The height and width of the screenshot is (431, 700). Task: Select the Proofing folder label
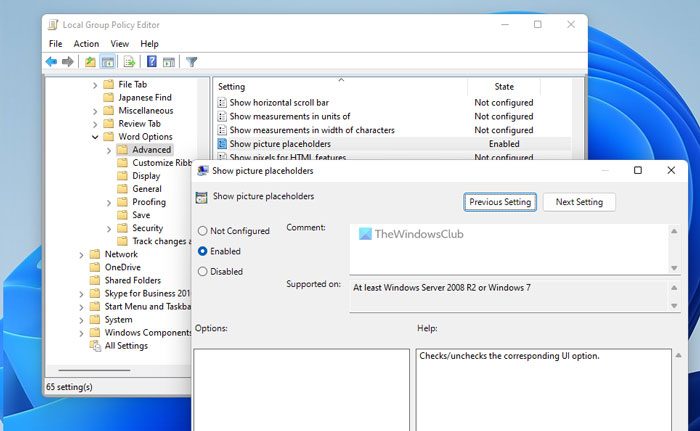click(x=149, y=202)
